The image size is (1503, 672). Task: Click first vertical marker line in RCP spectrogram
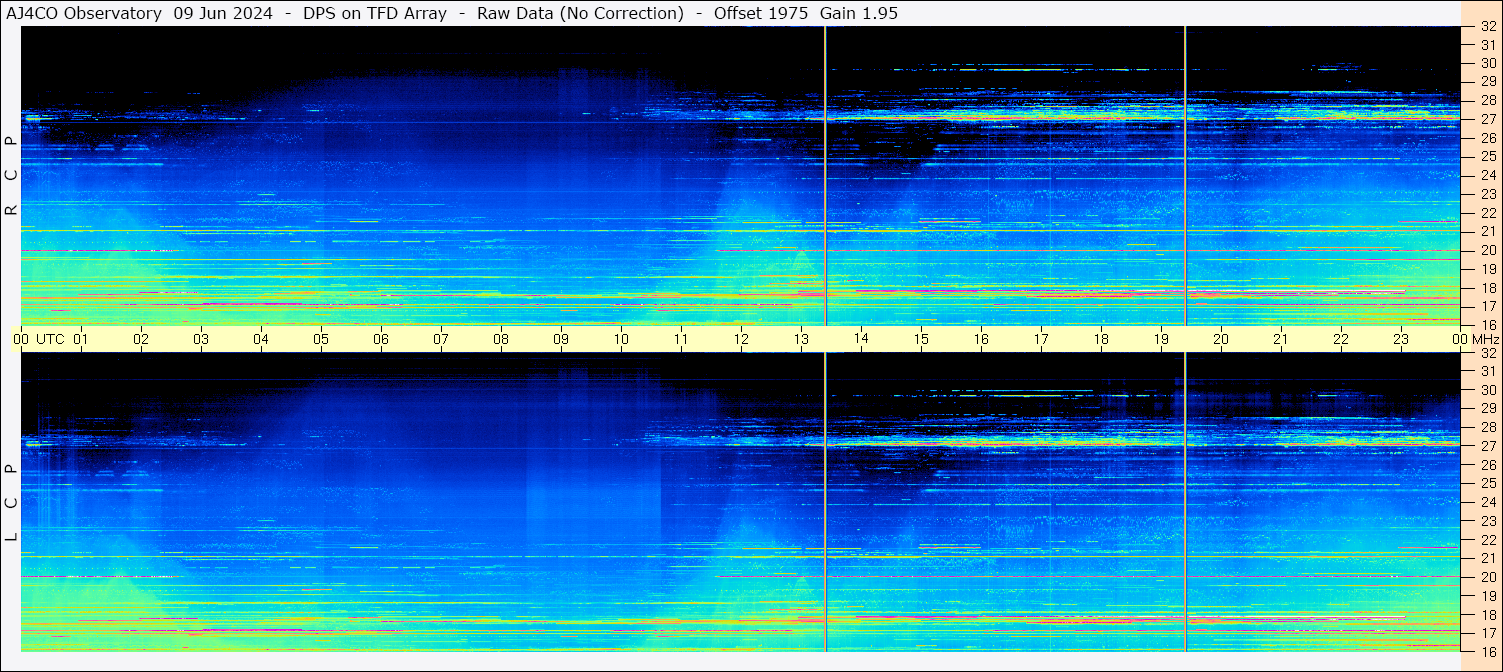(x=825, y=175)
